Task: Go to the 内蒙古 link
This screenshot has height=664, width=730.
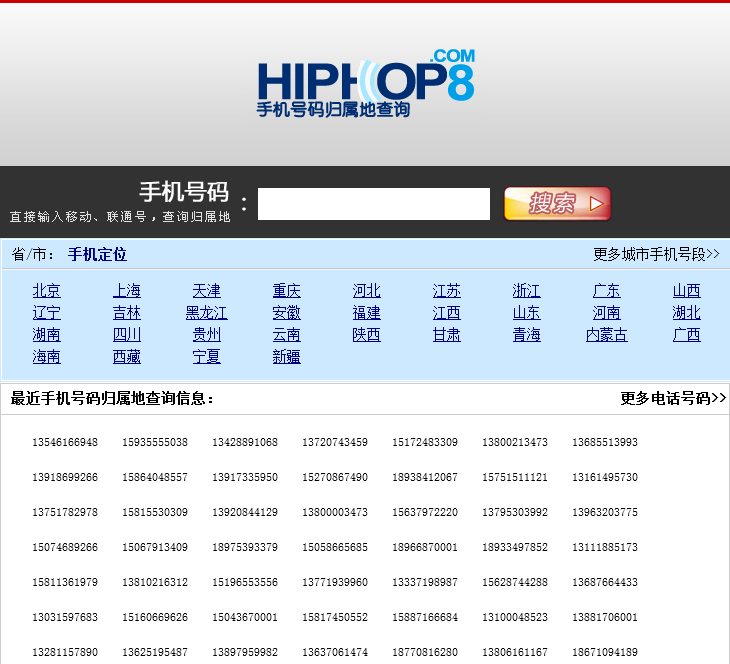Action: (x=607, y=334)
